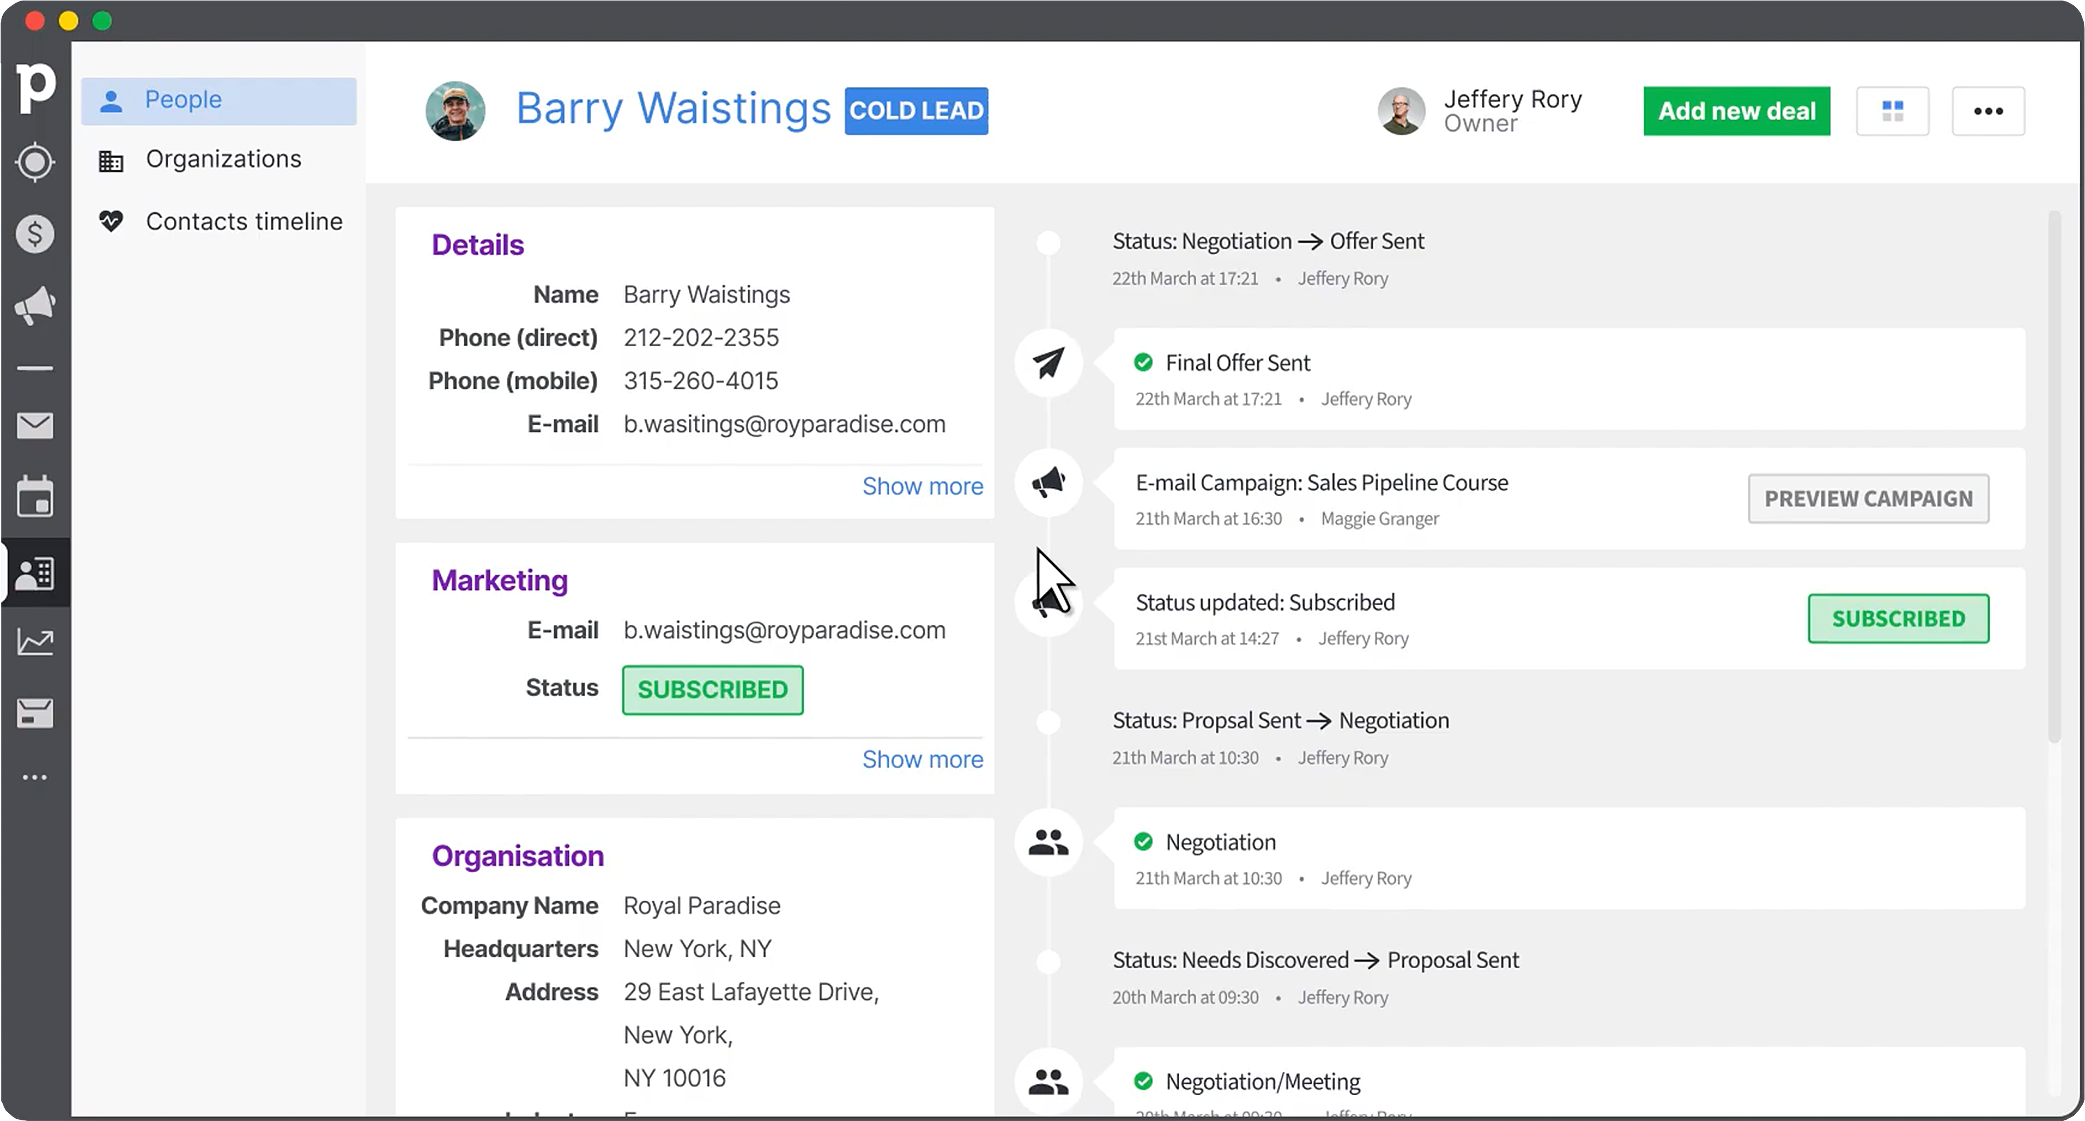Image resolution: width=2085 pixels, height=1121 pixels.
Task: Enable the grid layout view toggle
Action: 1895,110
